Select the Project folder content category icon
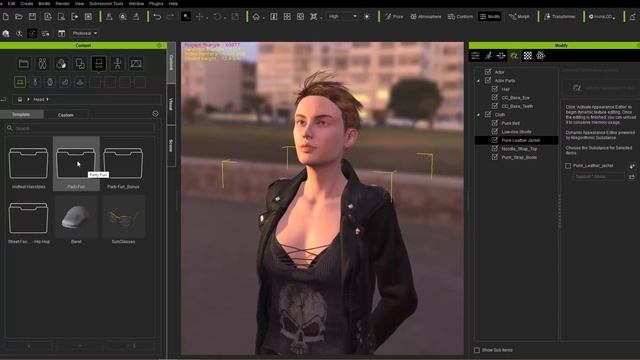This screenshot has width=640, height=360. coord(24,64)
